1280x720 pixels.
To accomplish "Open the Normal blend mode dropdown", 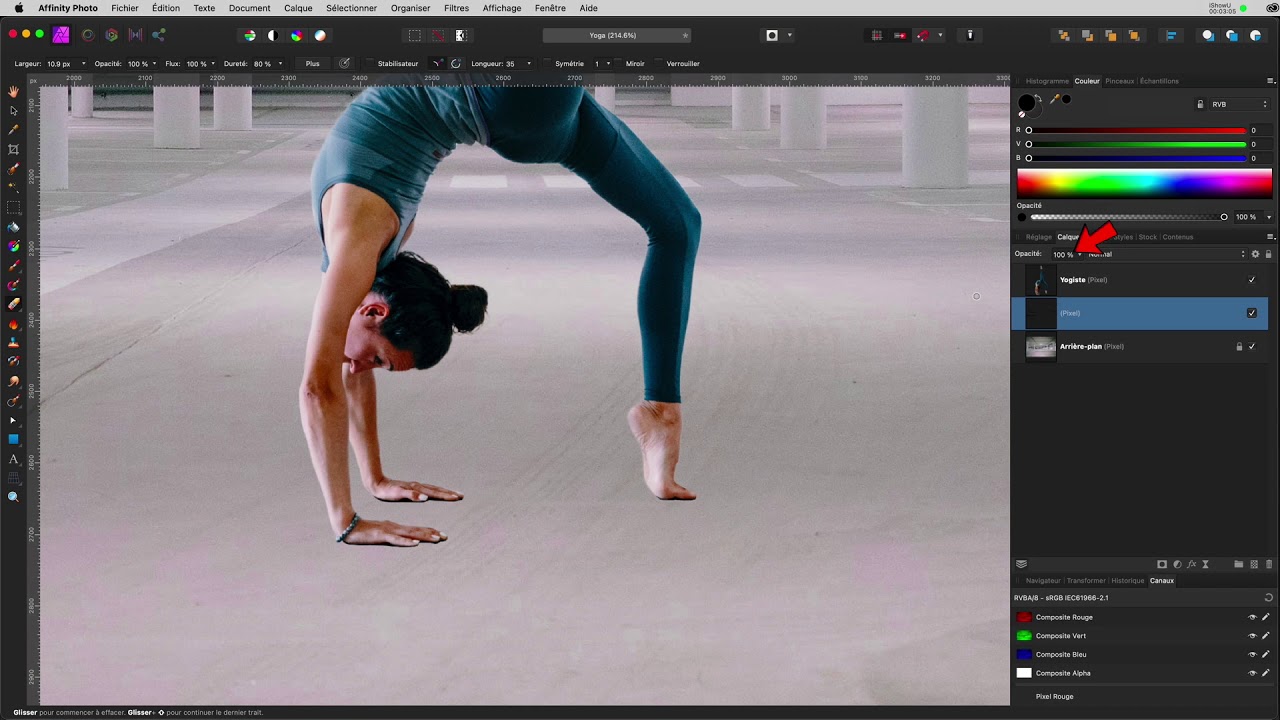I will click(x=1167, y=254).
